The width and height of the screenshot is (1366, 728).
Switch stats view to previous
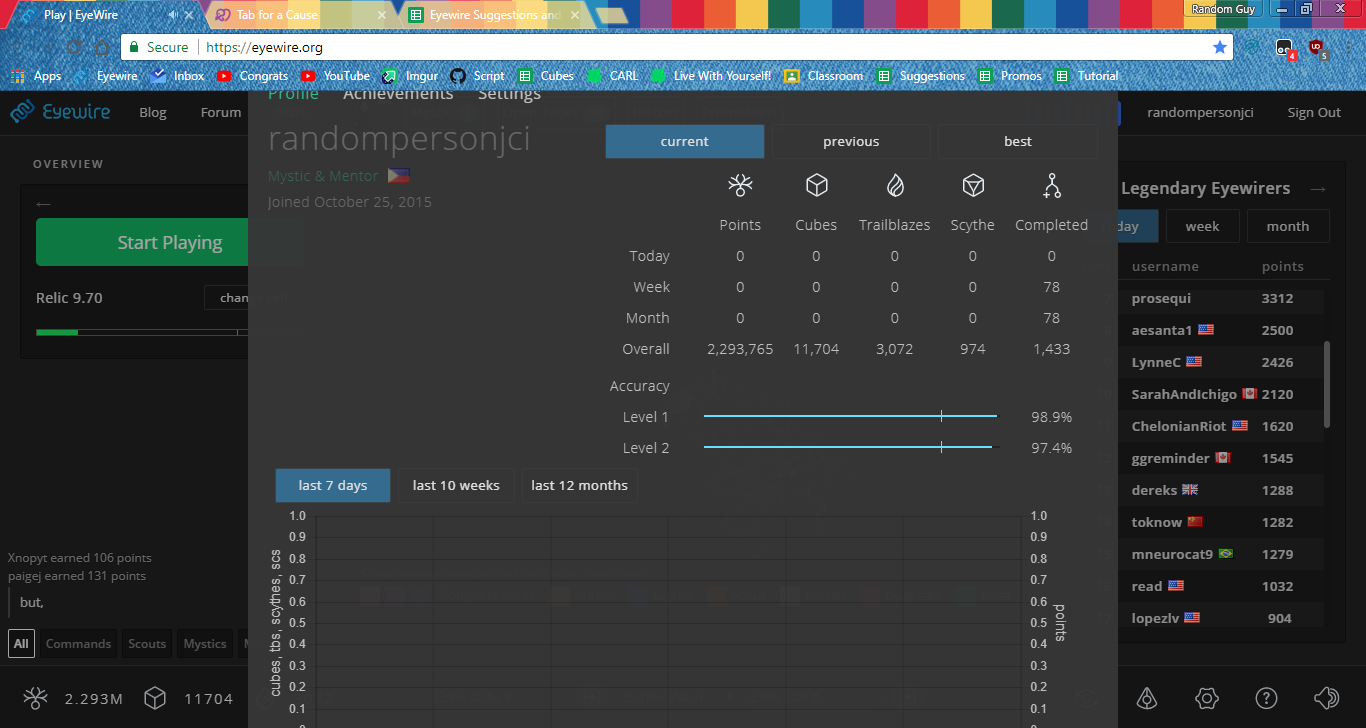[851, 142]
